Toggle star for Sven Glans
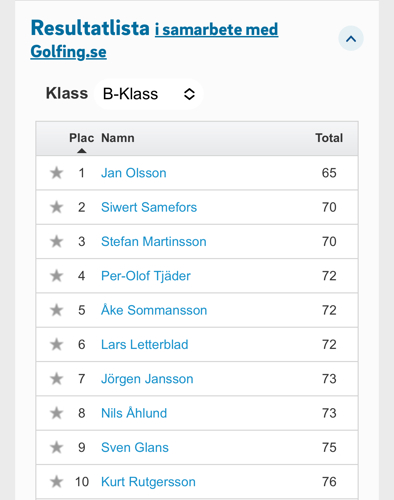 coord(56,448)
